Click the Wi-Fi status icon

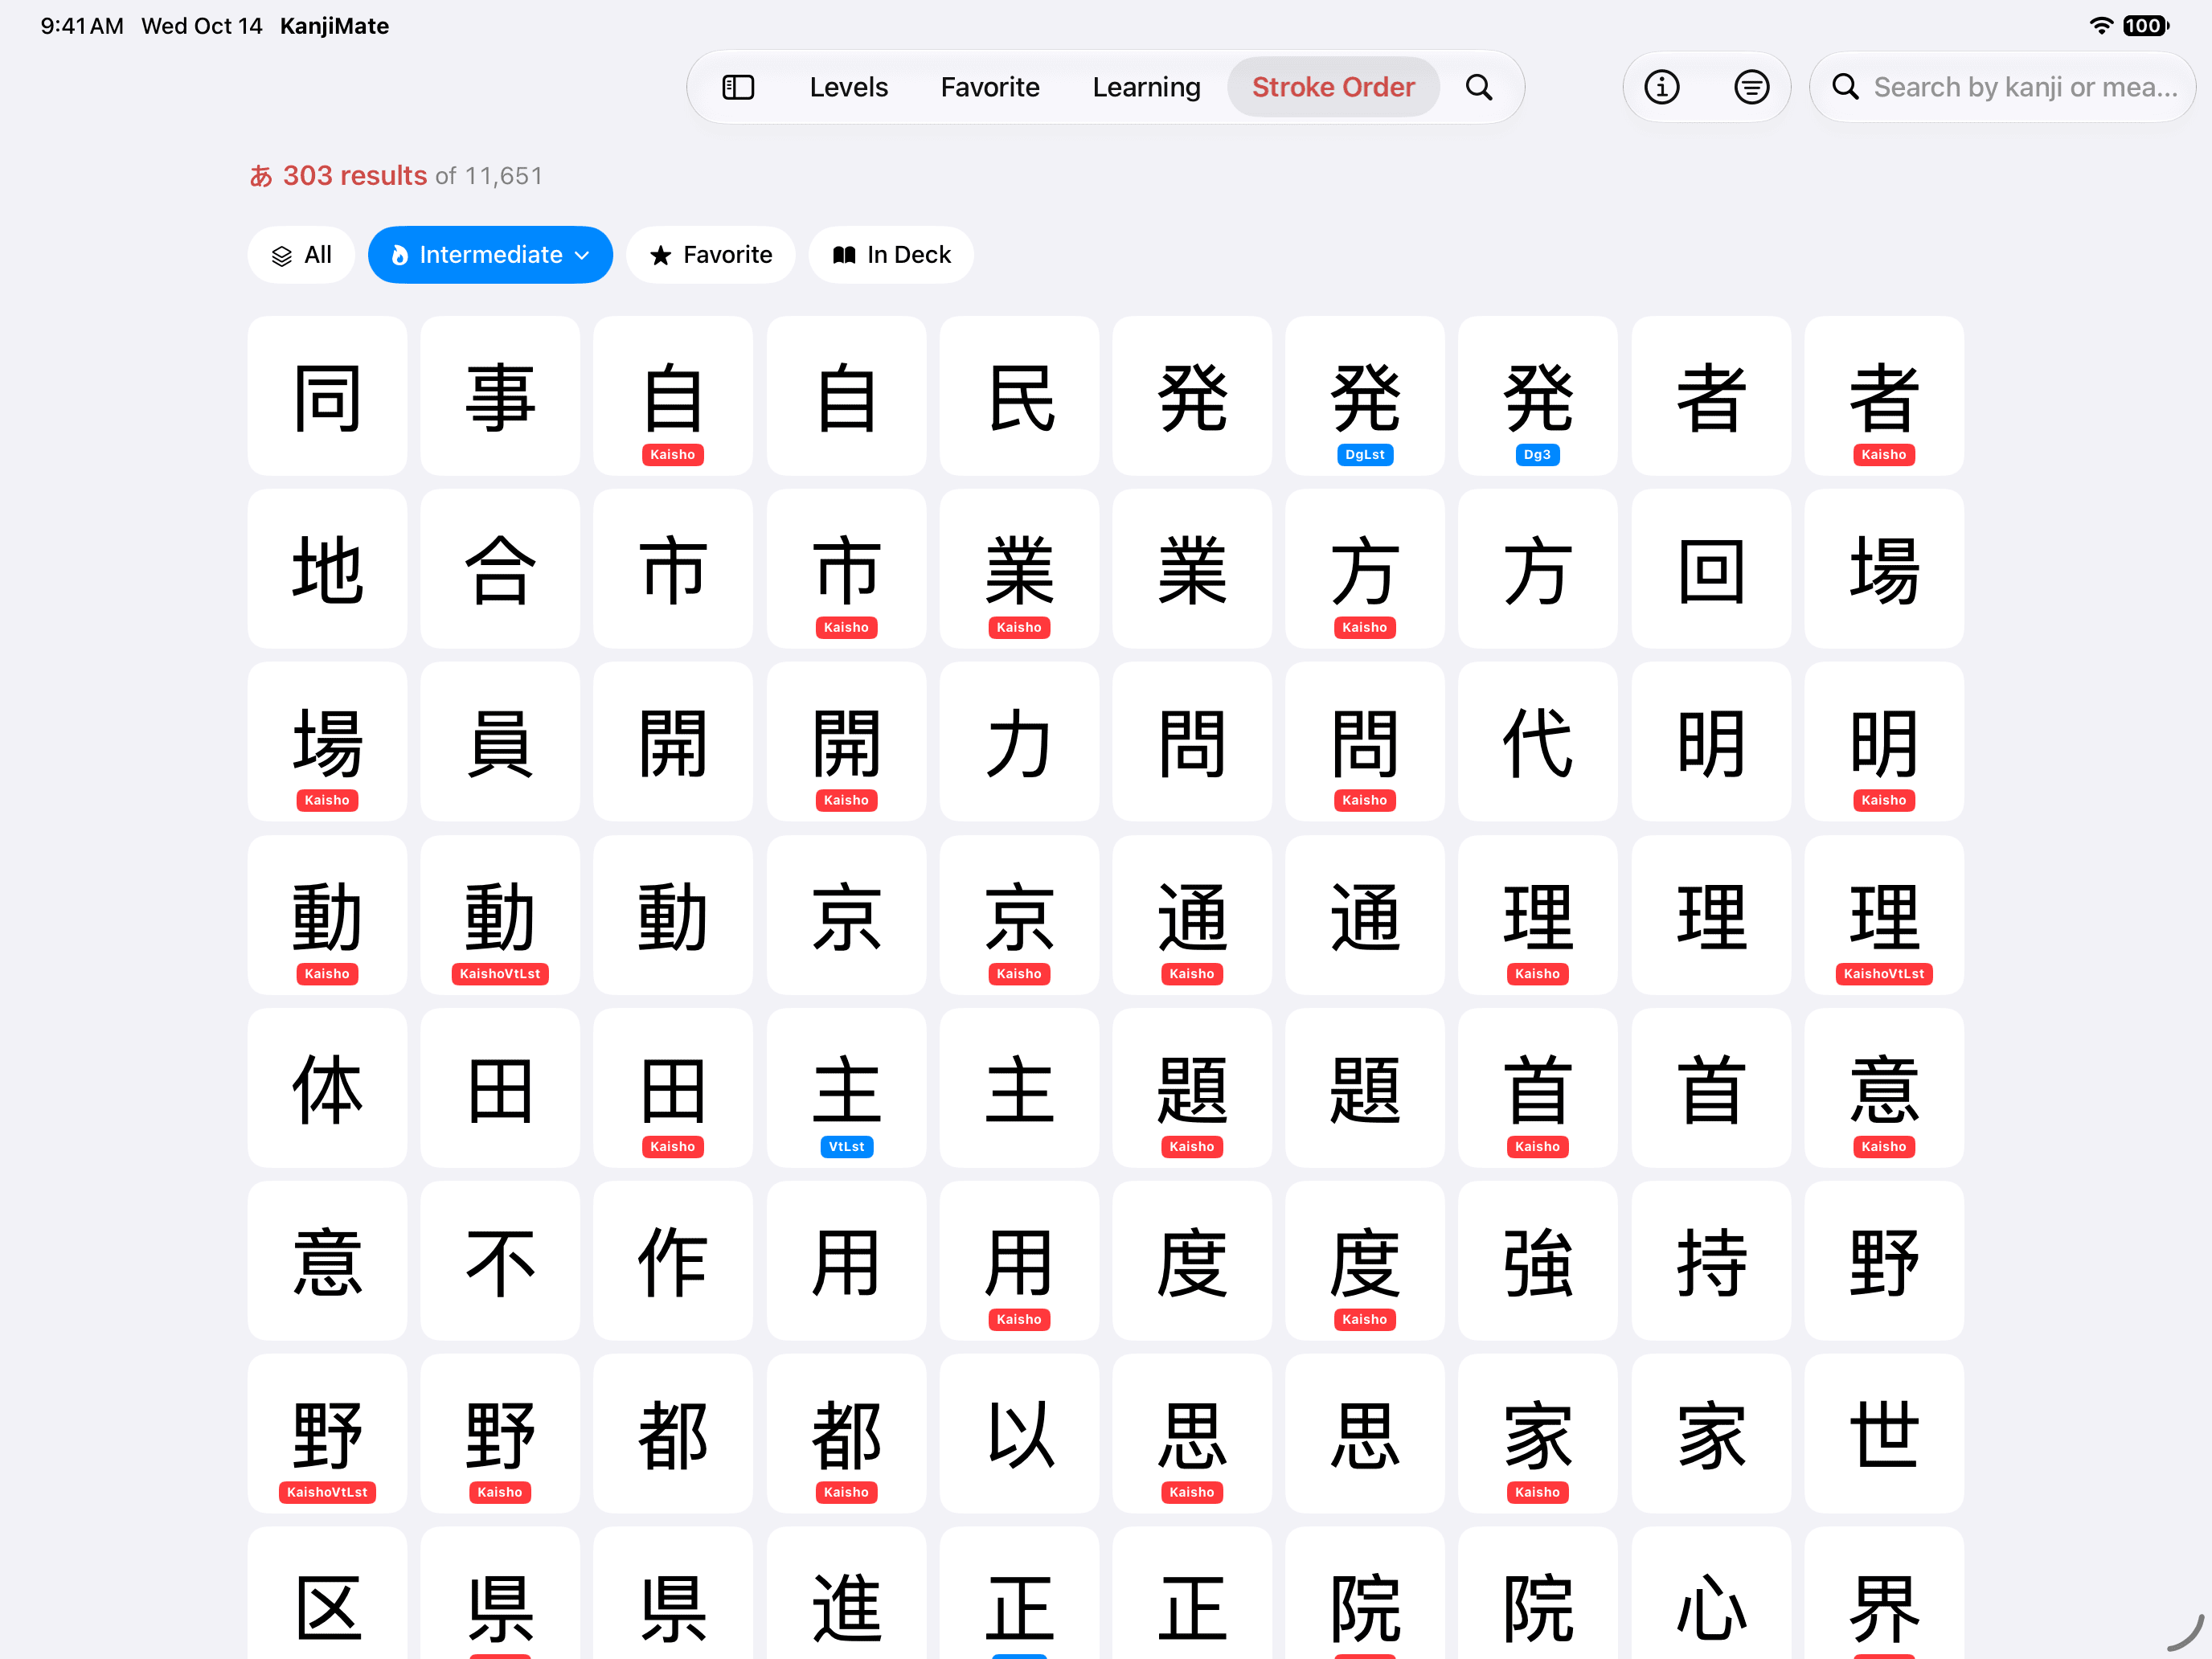point(2101,26)
